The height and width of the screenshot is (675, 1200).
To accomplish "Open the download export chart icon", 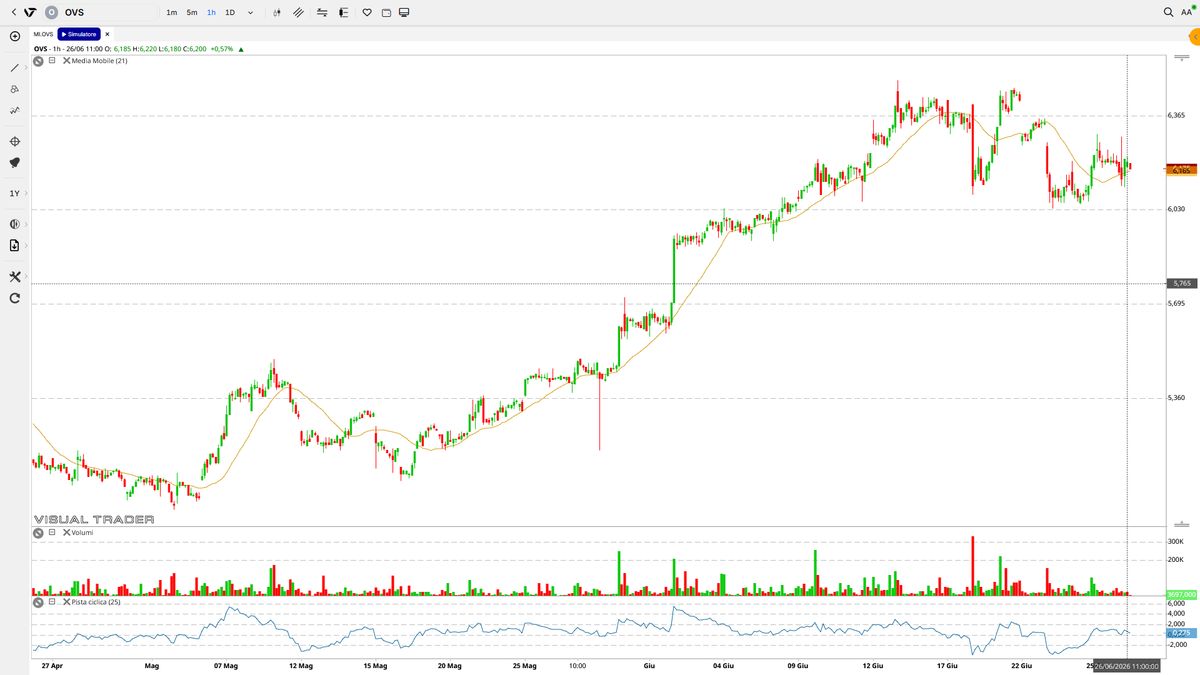I will point(14,245).
